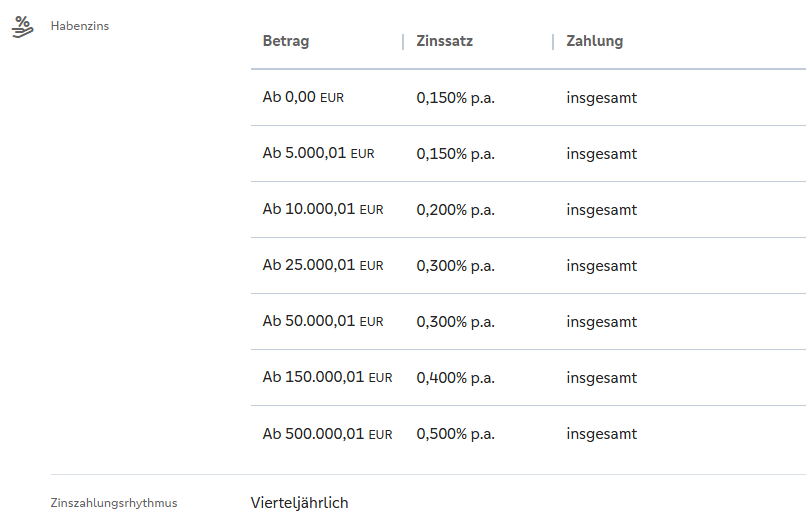Click the Vierteljährlich value text
Viewport: 806px width, 522px height.
point(299,503)
